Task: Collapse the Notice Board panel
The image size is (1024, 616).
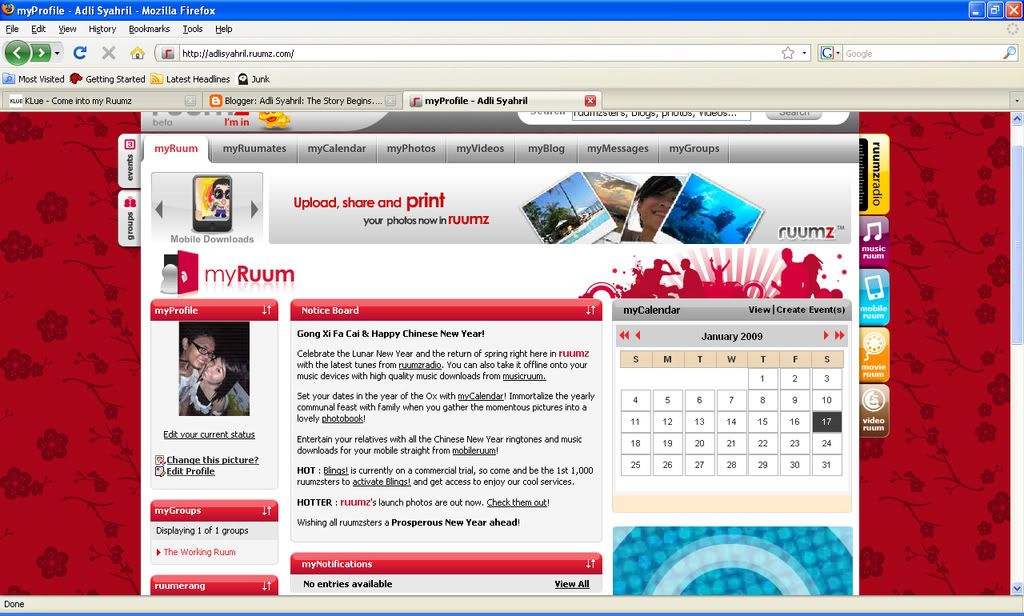Action: [590, 310]
